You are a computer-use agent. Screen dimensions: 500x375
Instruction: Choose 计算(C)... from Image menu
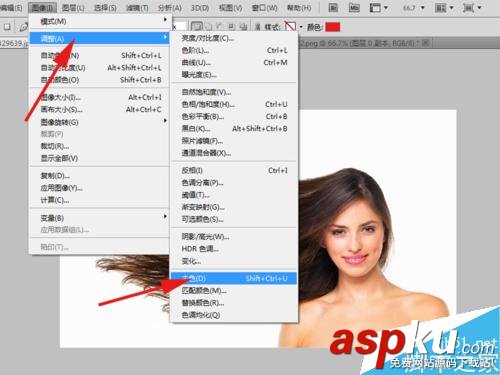tap(100, 200)
